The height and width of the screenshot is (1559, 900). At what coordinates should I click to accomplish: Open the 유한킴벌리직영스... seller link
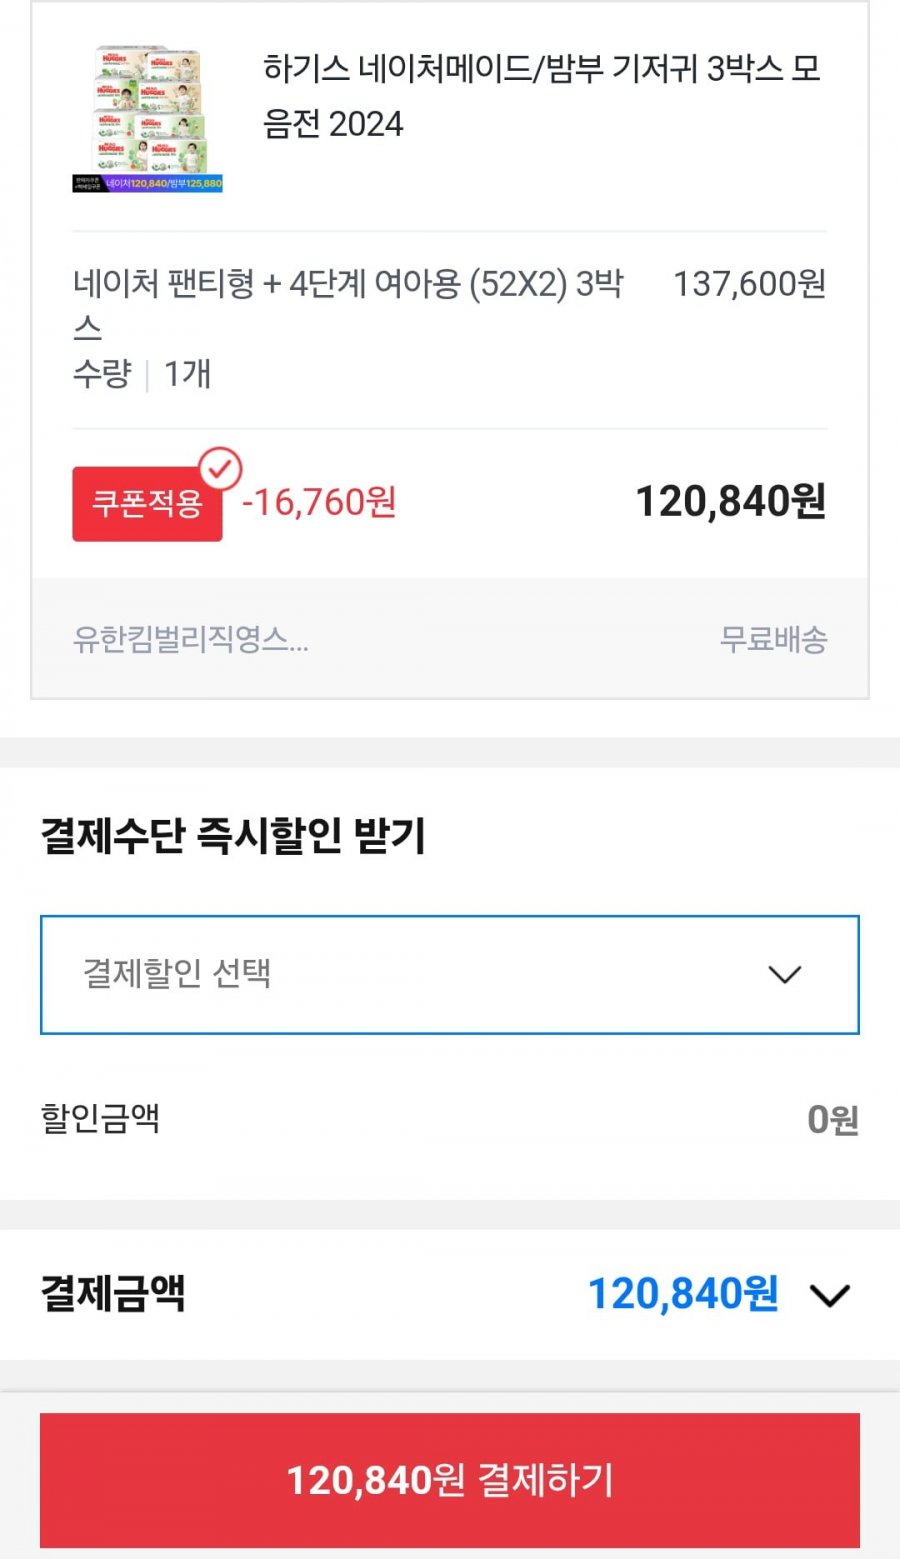[x=190, y=639]
